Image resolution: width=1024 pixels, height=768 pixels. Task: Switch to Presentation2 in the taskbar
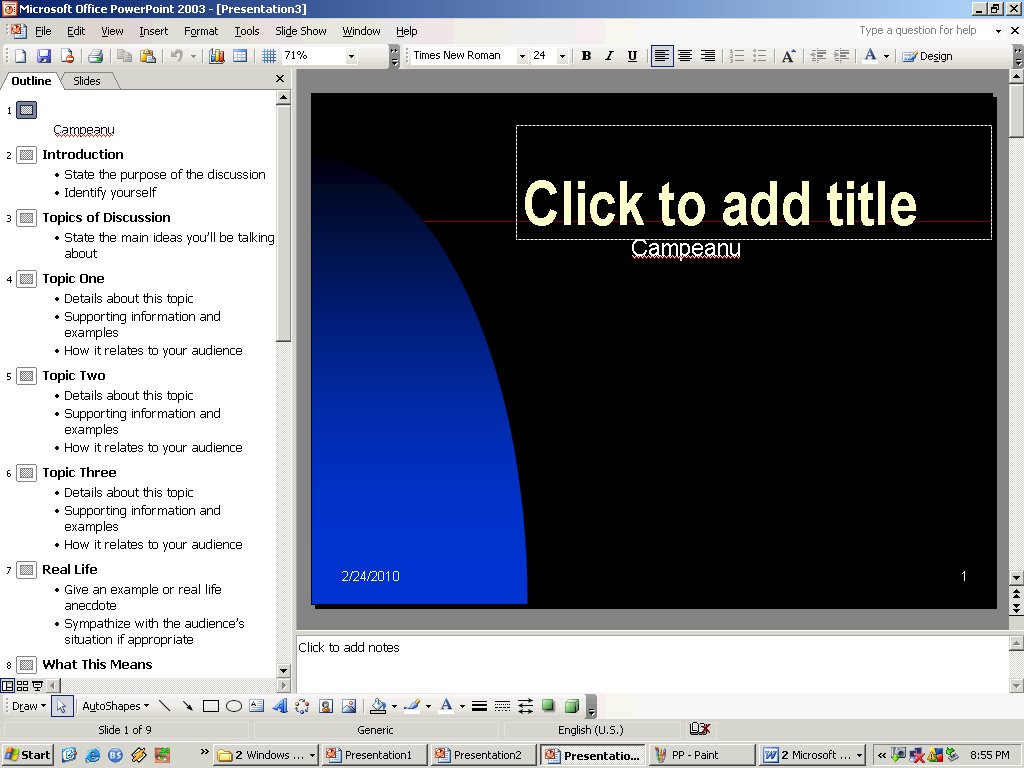click(484, 755)
